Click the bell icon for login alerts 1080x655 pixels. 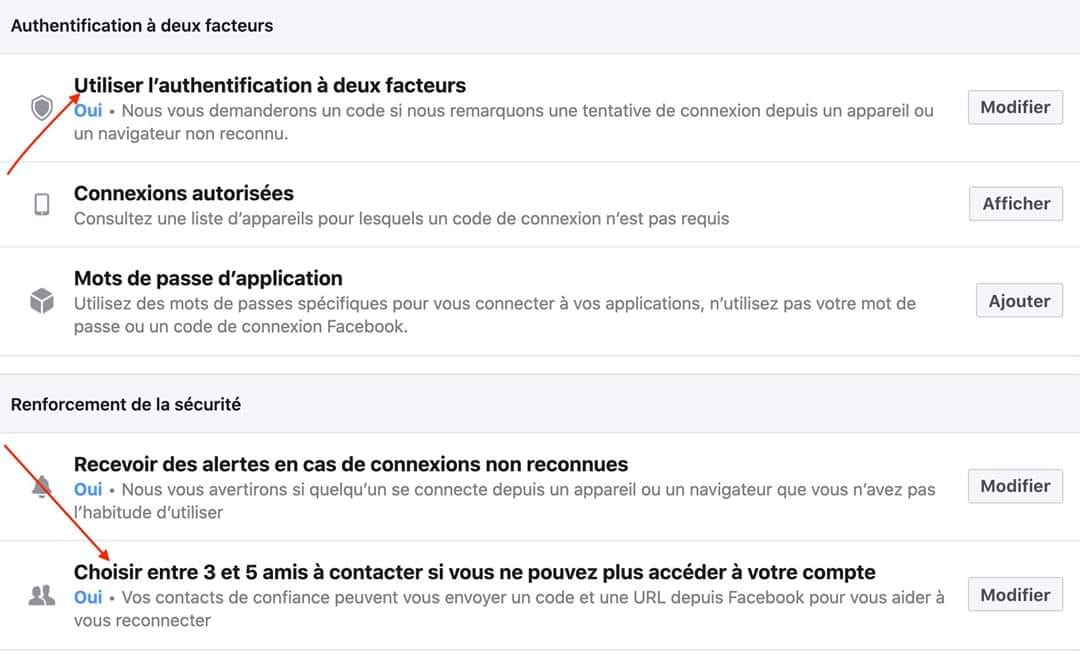[42, 487]
